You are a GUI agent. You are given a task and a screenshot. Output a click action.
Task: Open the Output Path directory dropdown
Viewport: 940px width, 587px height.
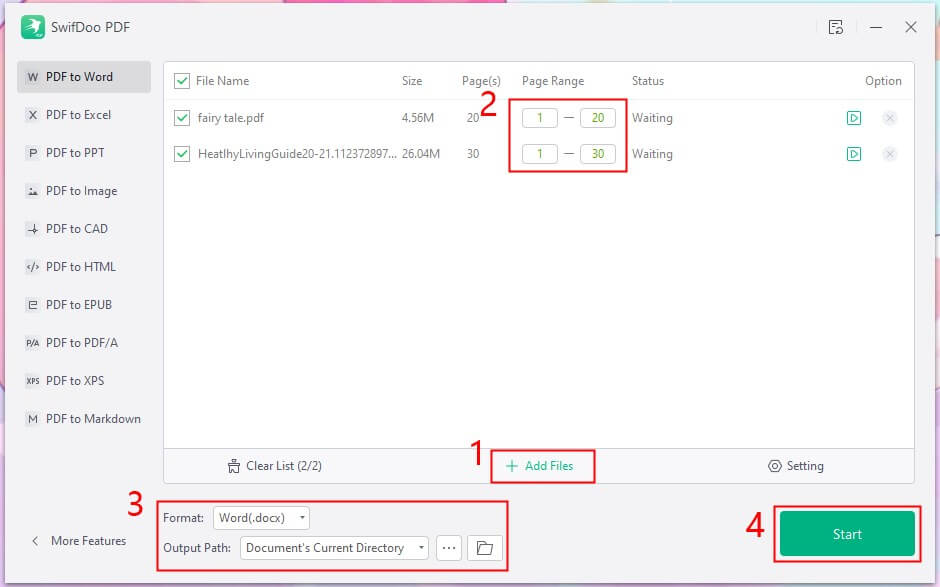point(334,548)
